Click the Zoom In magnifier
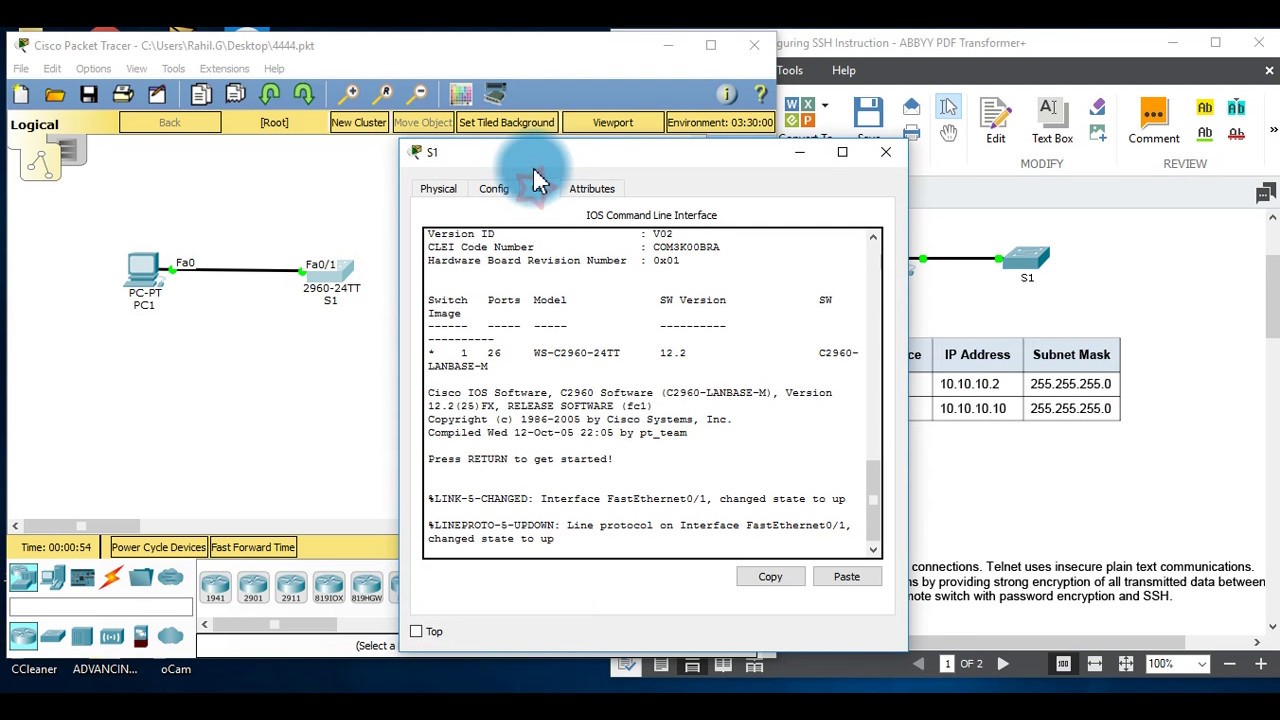Image resolution: width=1280 pixels, height=720 pixels. click(x=349, y=94)
